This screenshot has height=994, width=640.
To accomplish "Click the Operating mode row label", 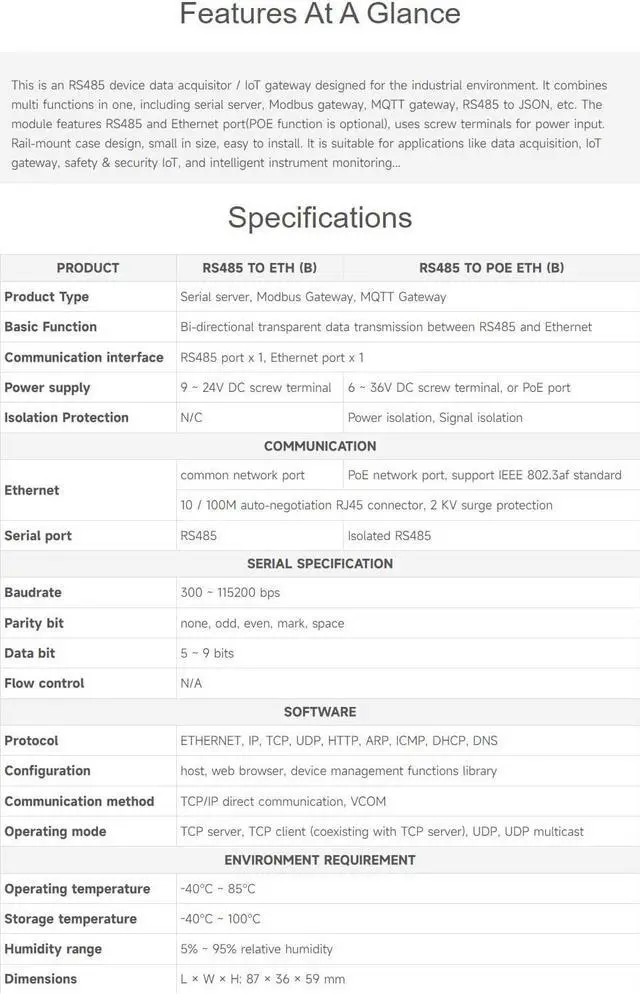I will coord(55,832).
